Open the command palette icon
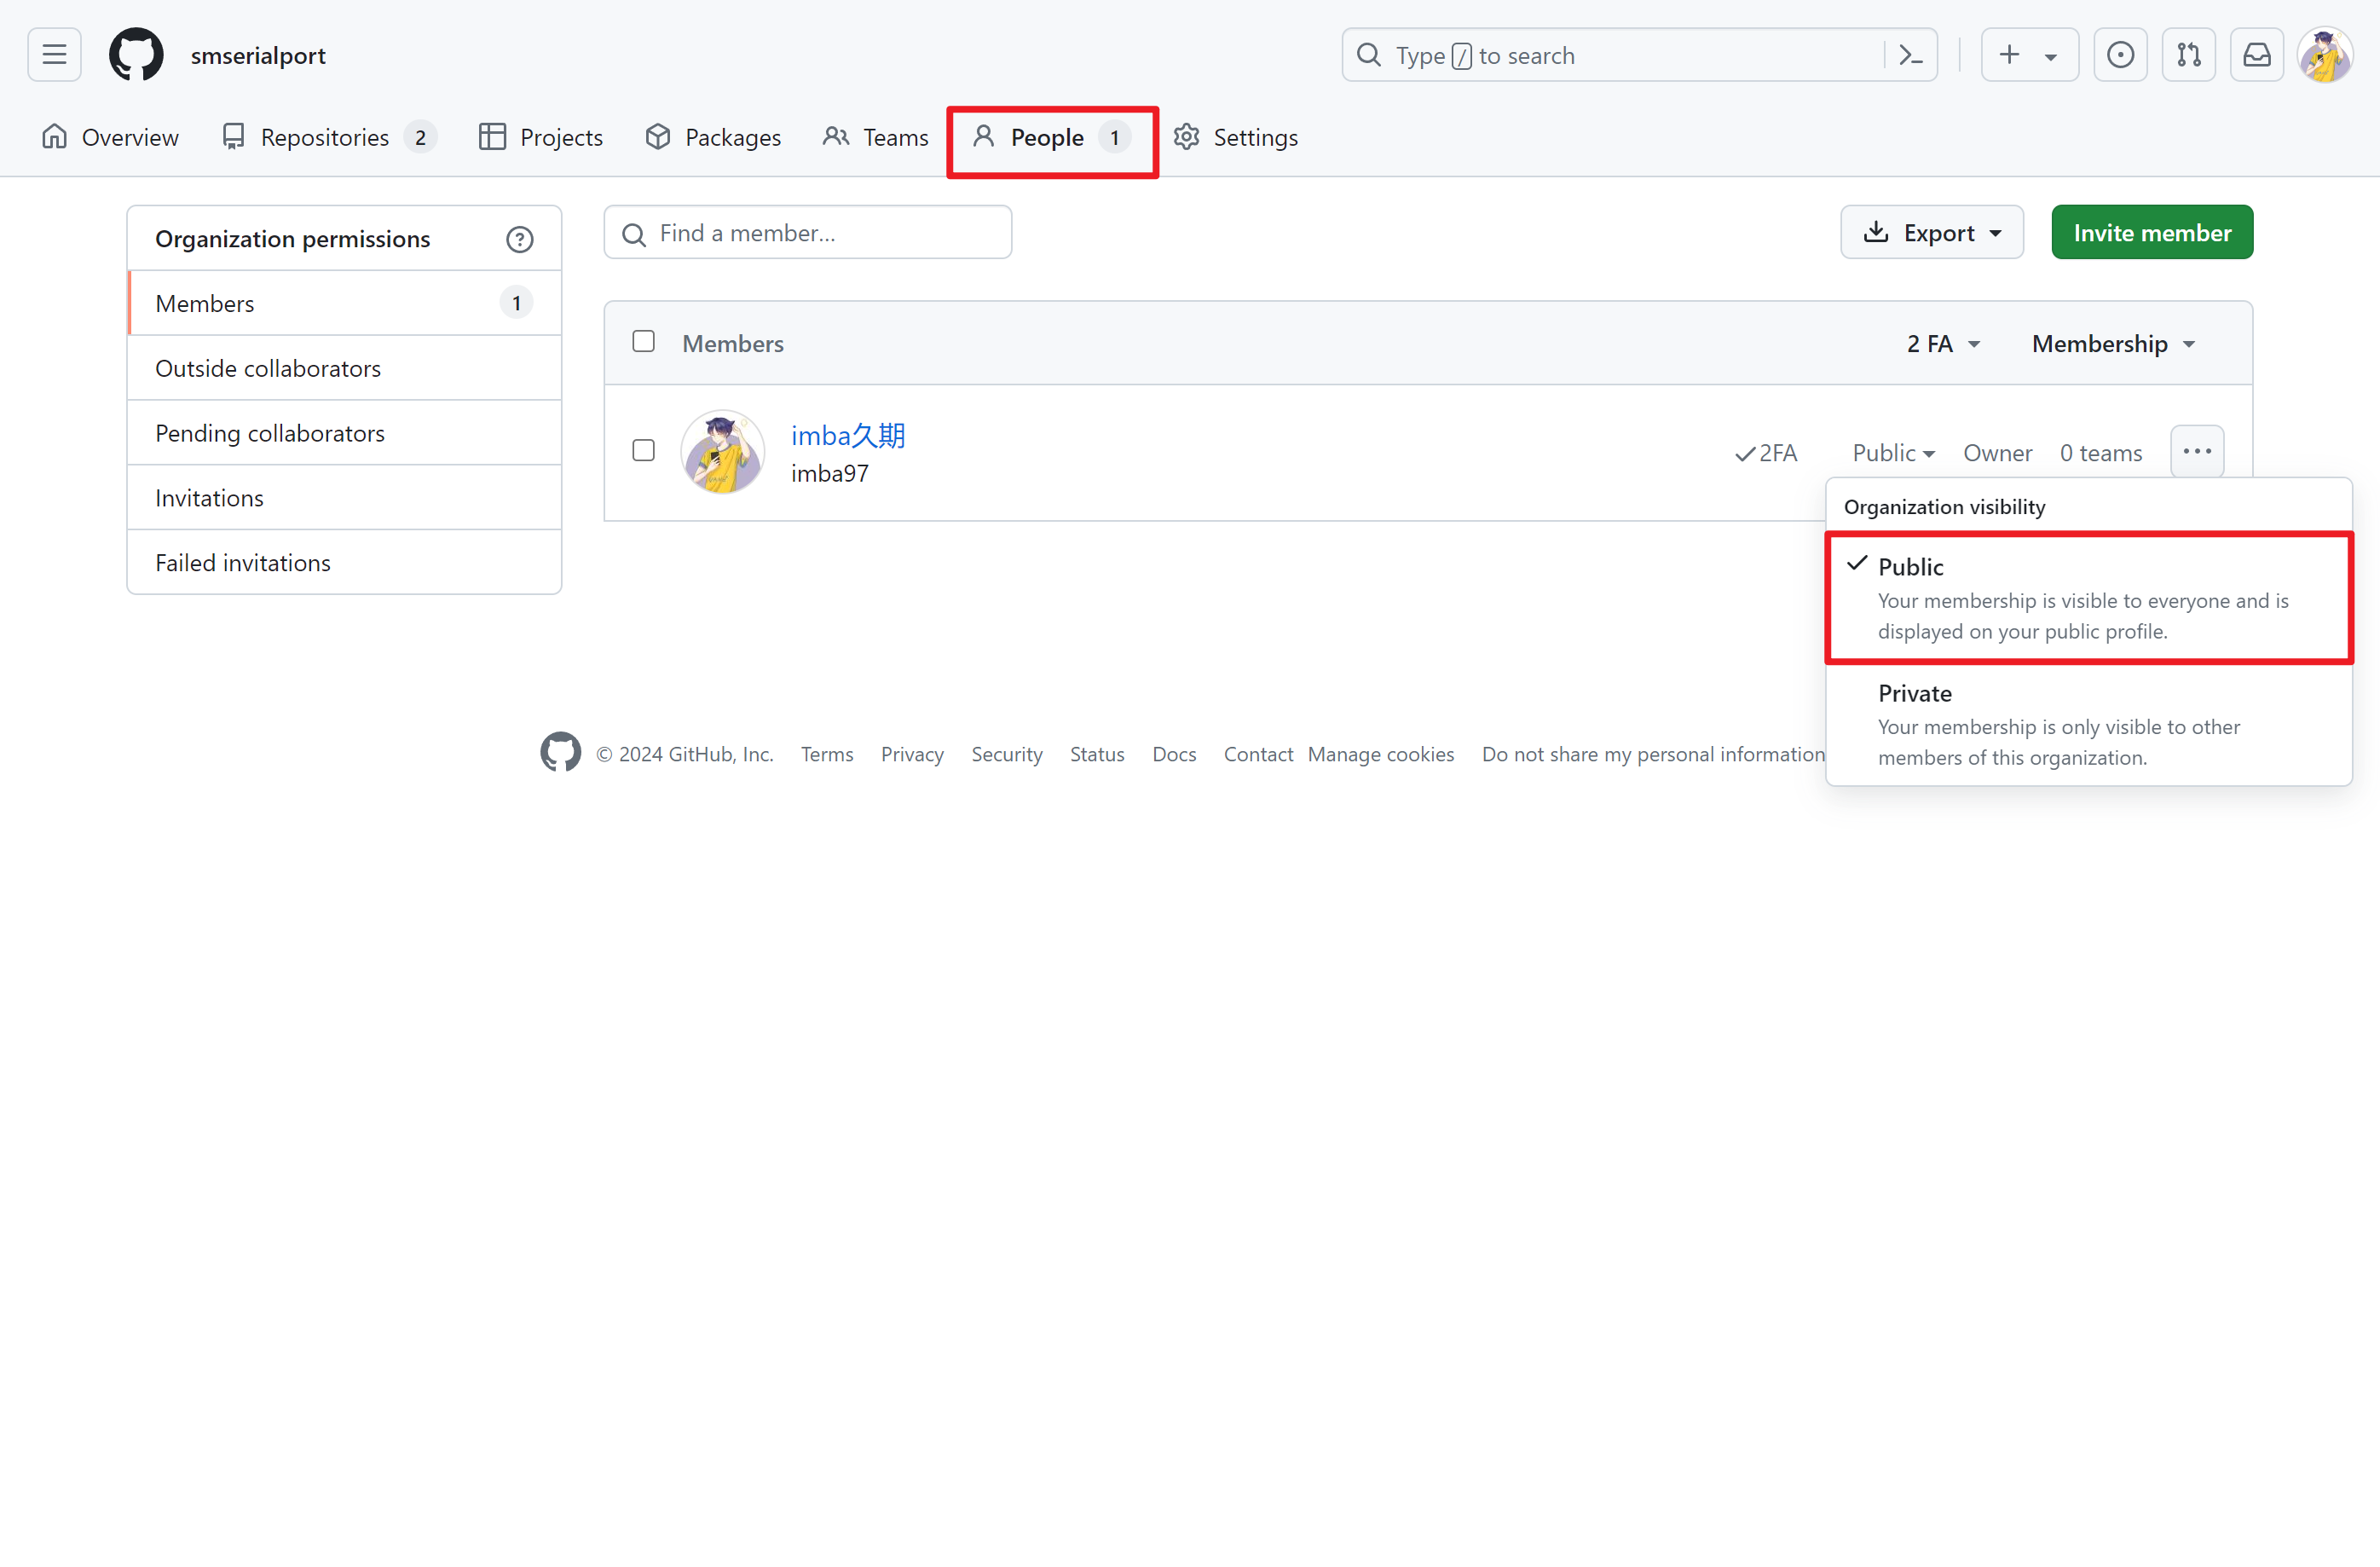2380x1567 pixels. click(x=1910, y=55)
